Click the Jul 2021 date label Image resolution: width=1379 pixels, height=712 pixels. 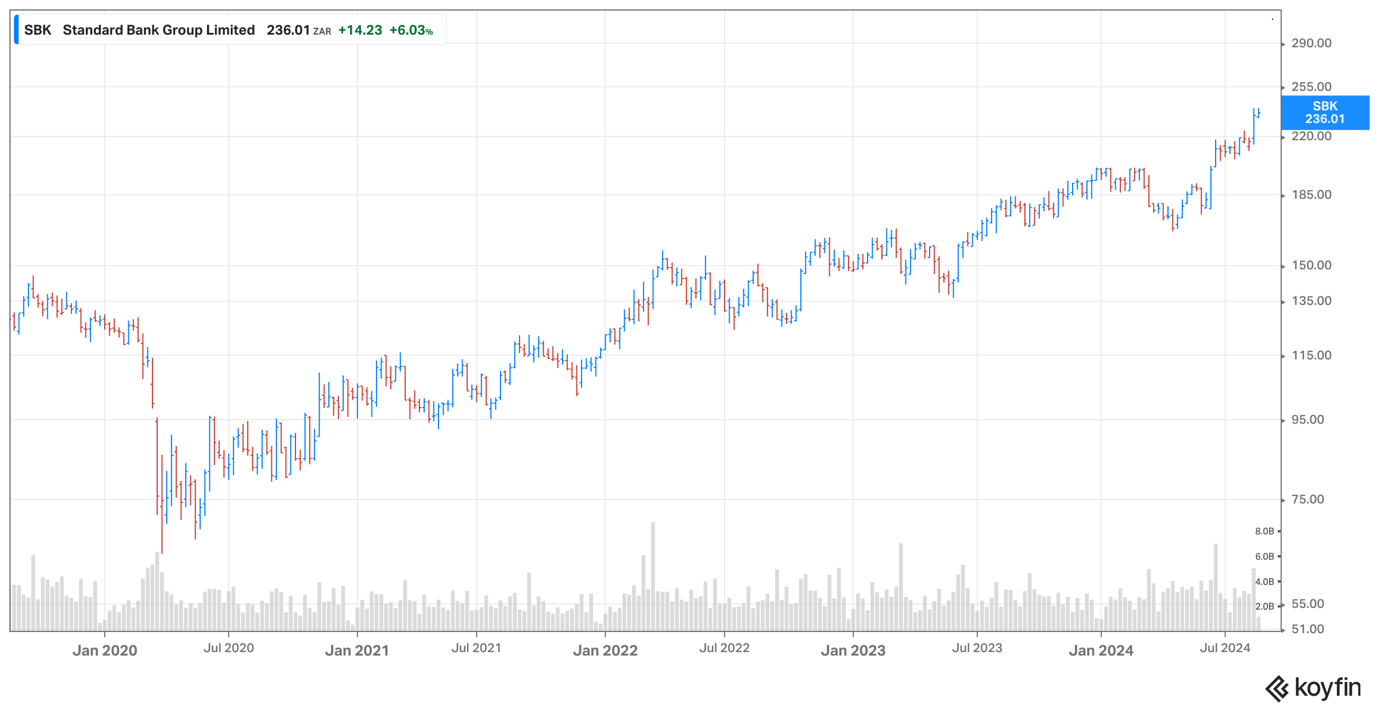click(x=476, y=648)
